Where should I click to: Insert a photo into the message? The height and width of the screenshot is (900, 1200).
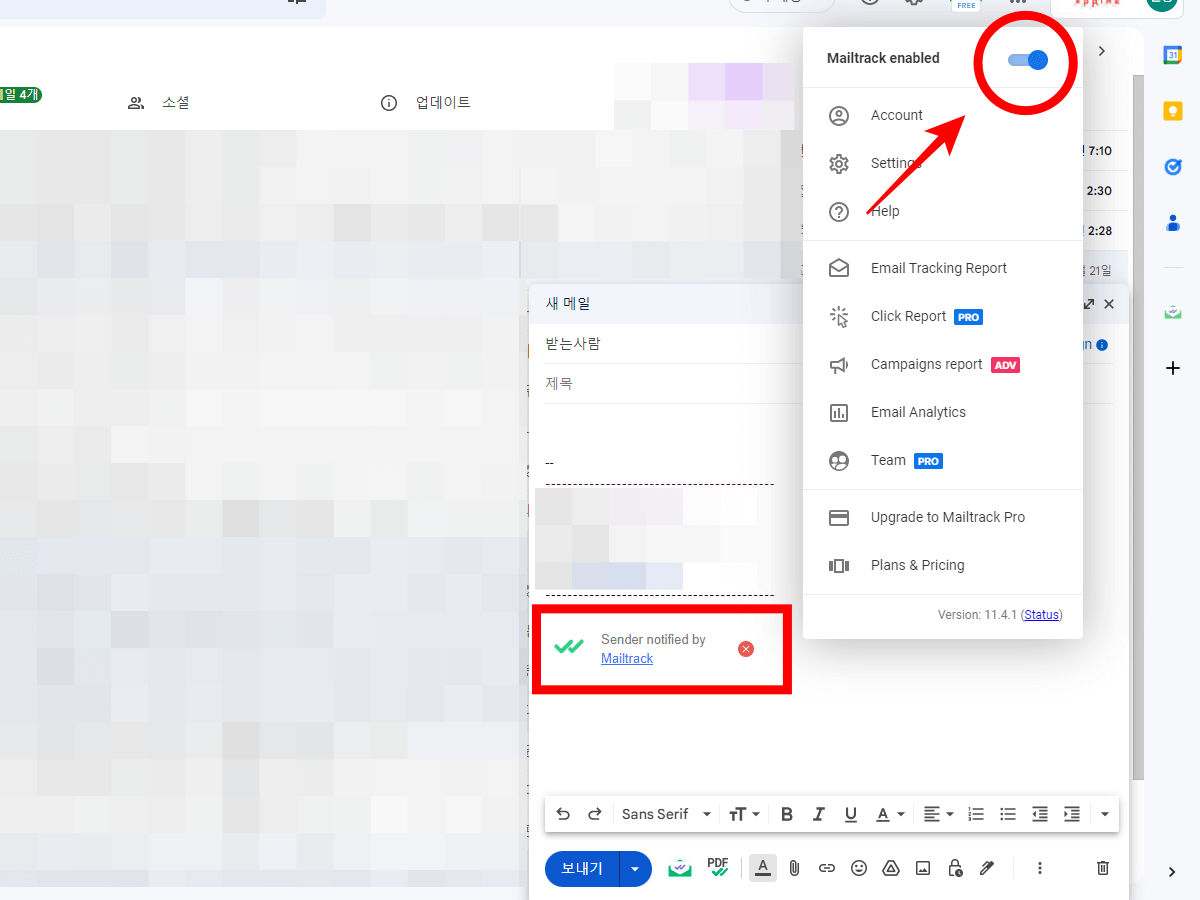(923, 868)
